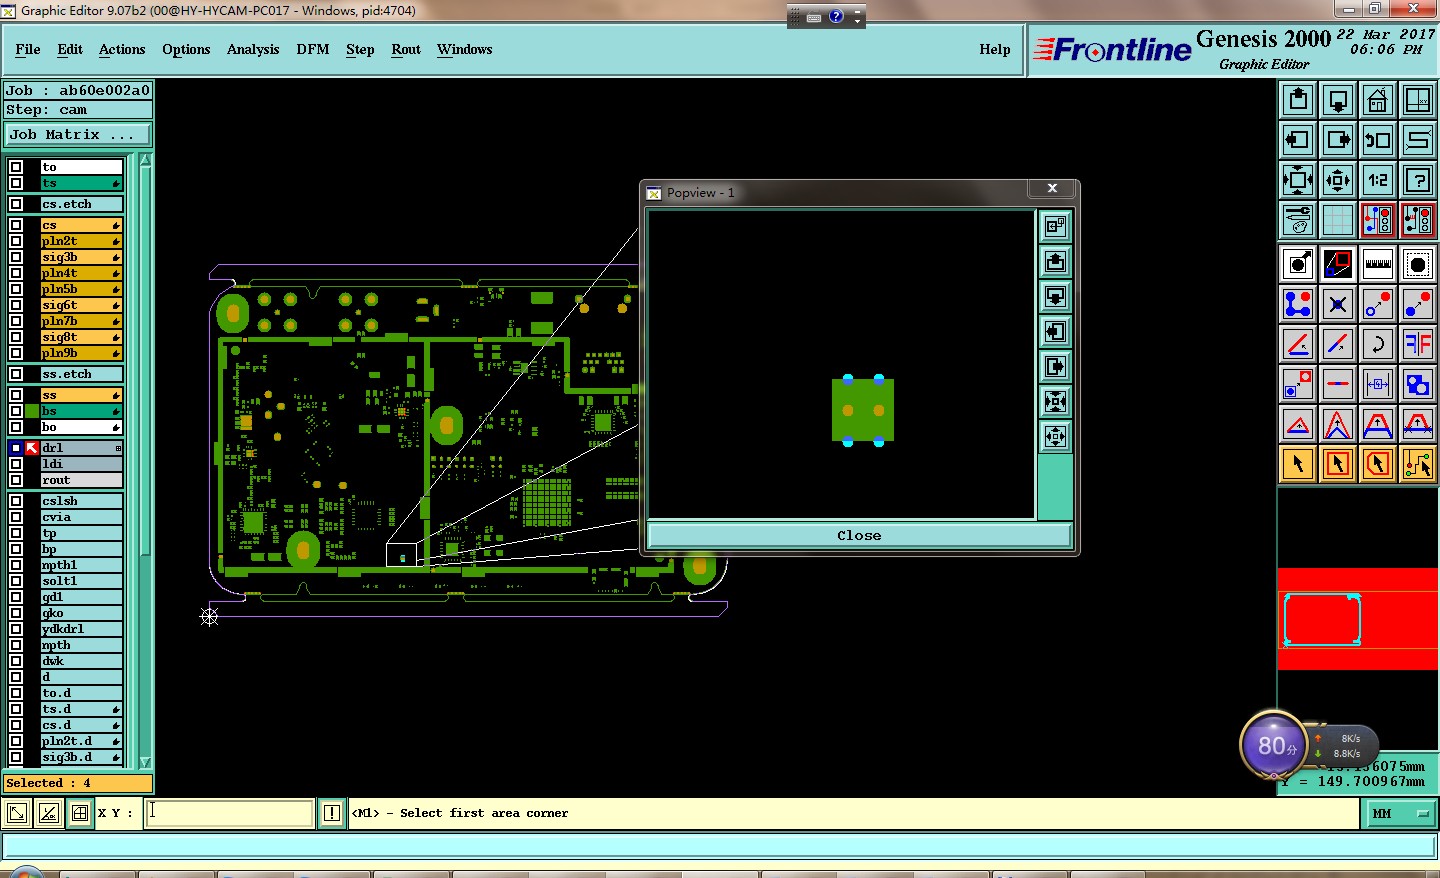
Task: Click the Job Matrix button
Action: (78, 134)
